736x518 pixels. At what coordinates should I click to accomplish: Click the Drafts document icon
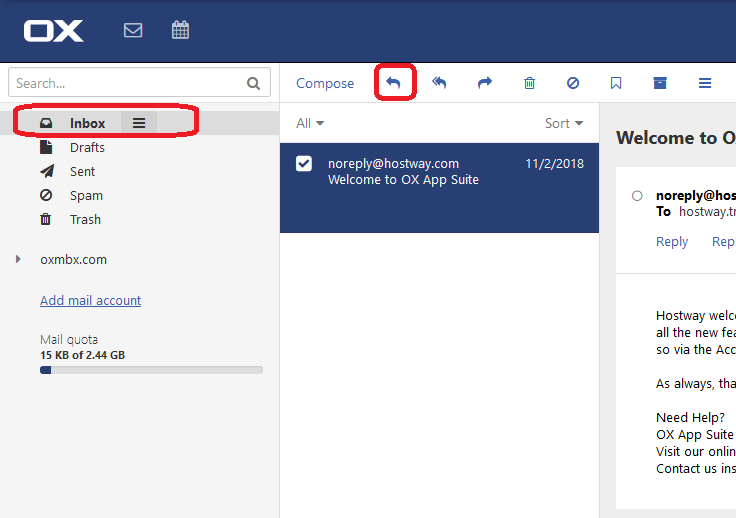point(46,147)
